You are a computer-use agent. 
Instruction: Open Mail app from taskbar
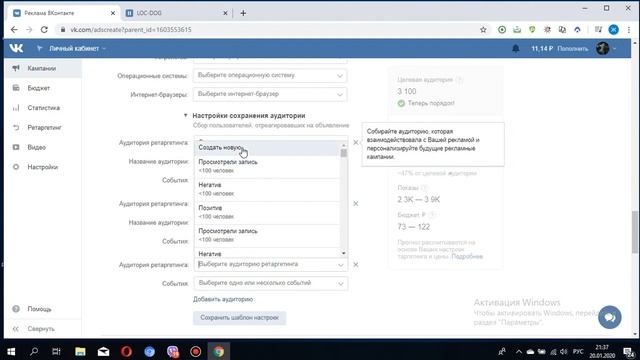tap(103, 351)
